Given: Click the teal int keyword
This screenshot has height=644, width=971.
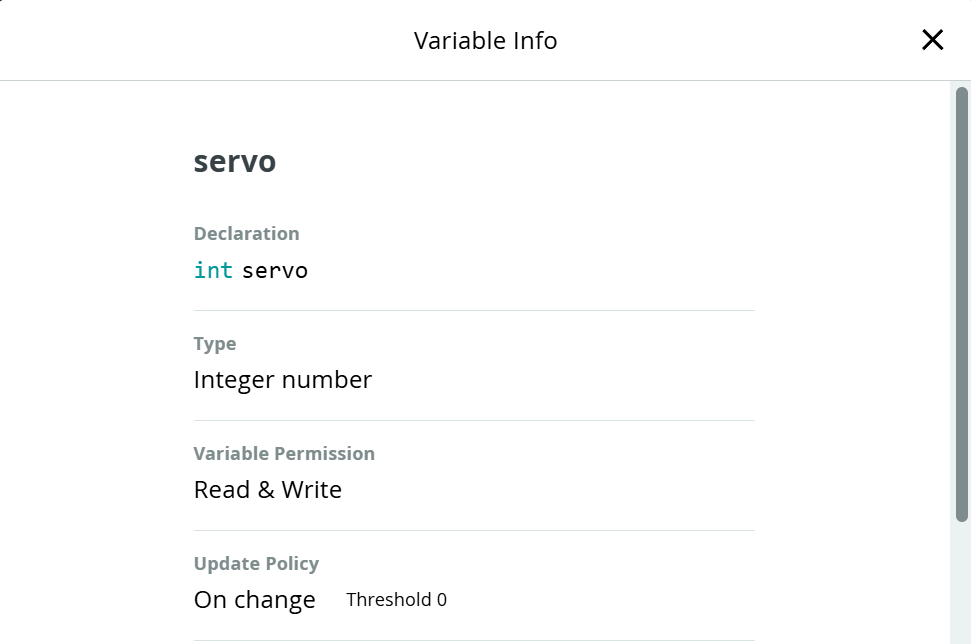Looking at the screenshot, I should coord(213,270).
